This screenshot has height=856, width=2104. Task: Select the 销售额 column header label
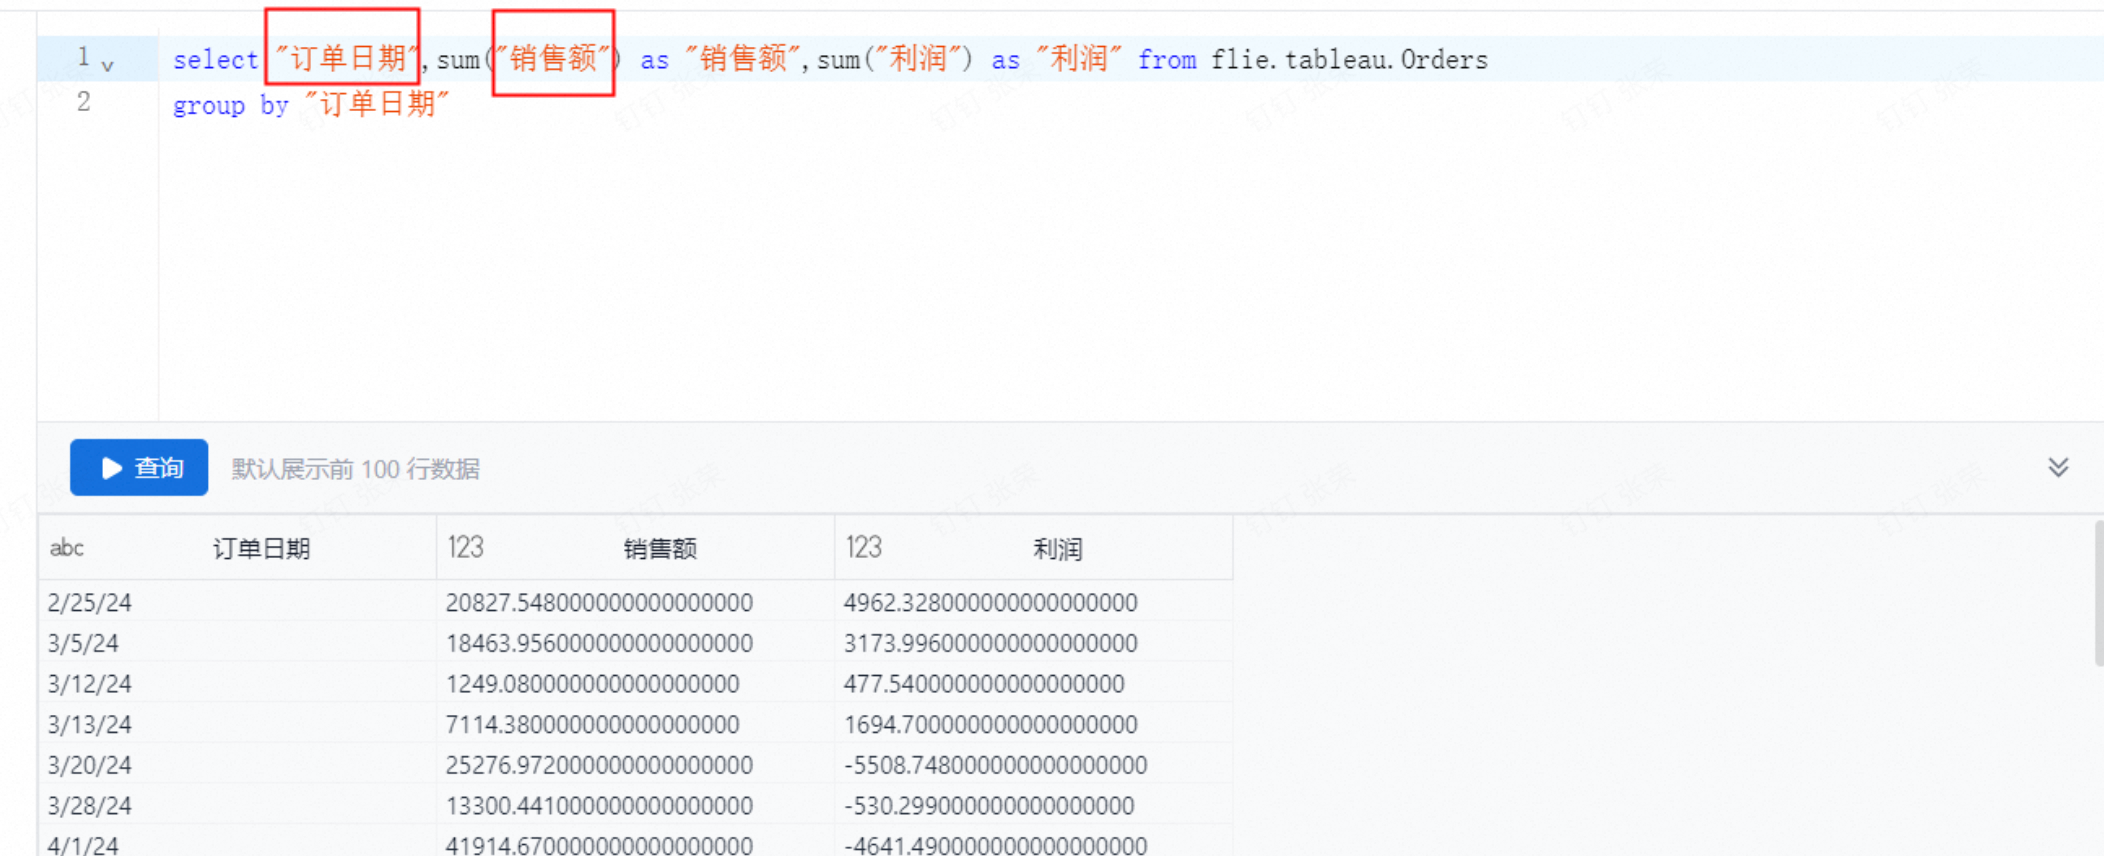[660, 549]
